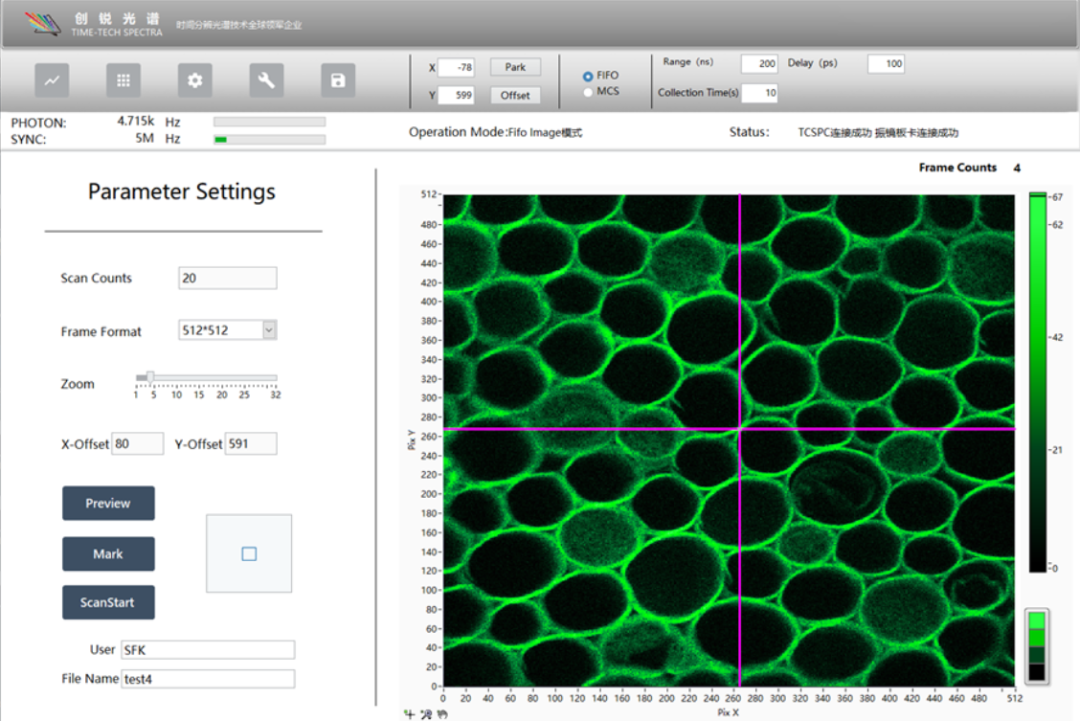Click the Offset button
Screen dimensions: 1080x721
pyautogui.click(x=515, y=95)
